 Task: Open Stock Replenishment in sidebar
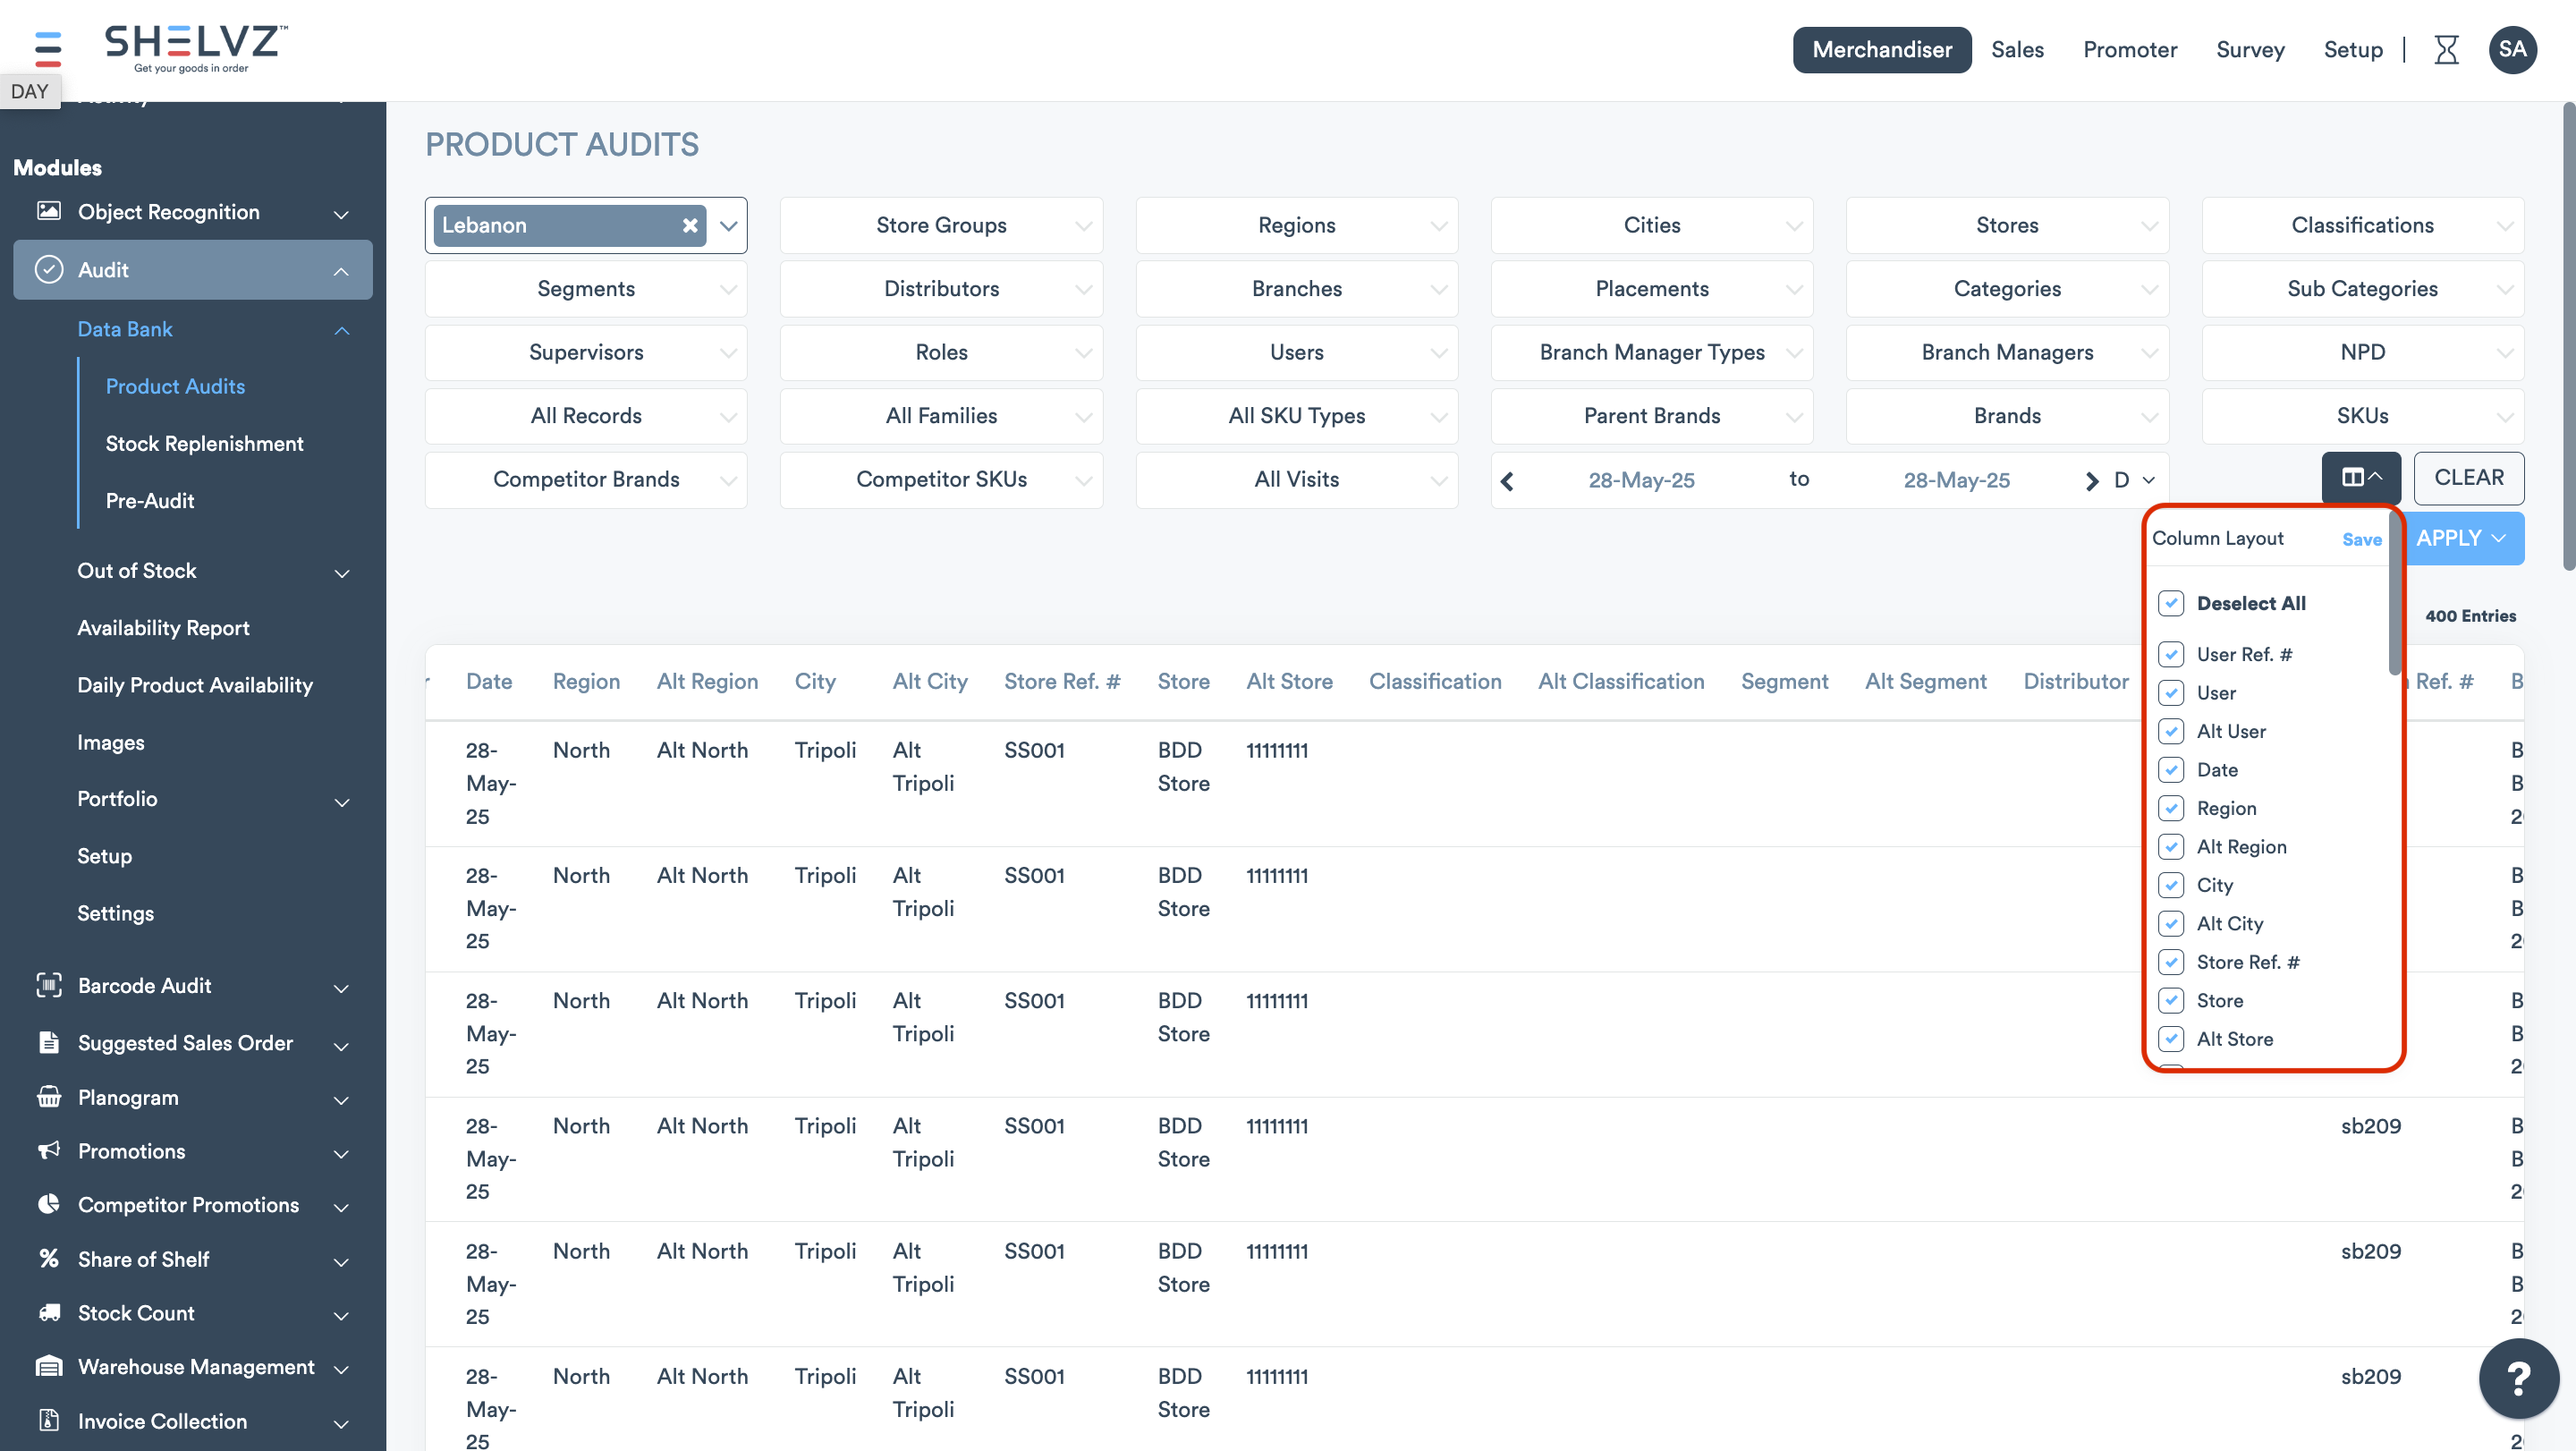click(x=204, y=443)
